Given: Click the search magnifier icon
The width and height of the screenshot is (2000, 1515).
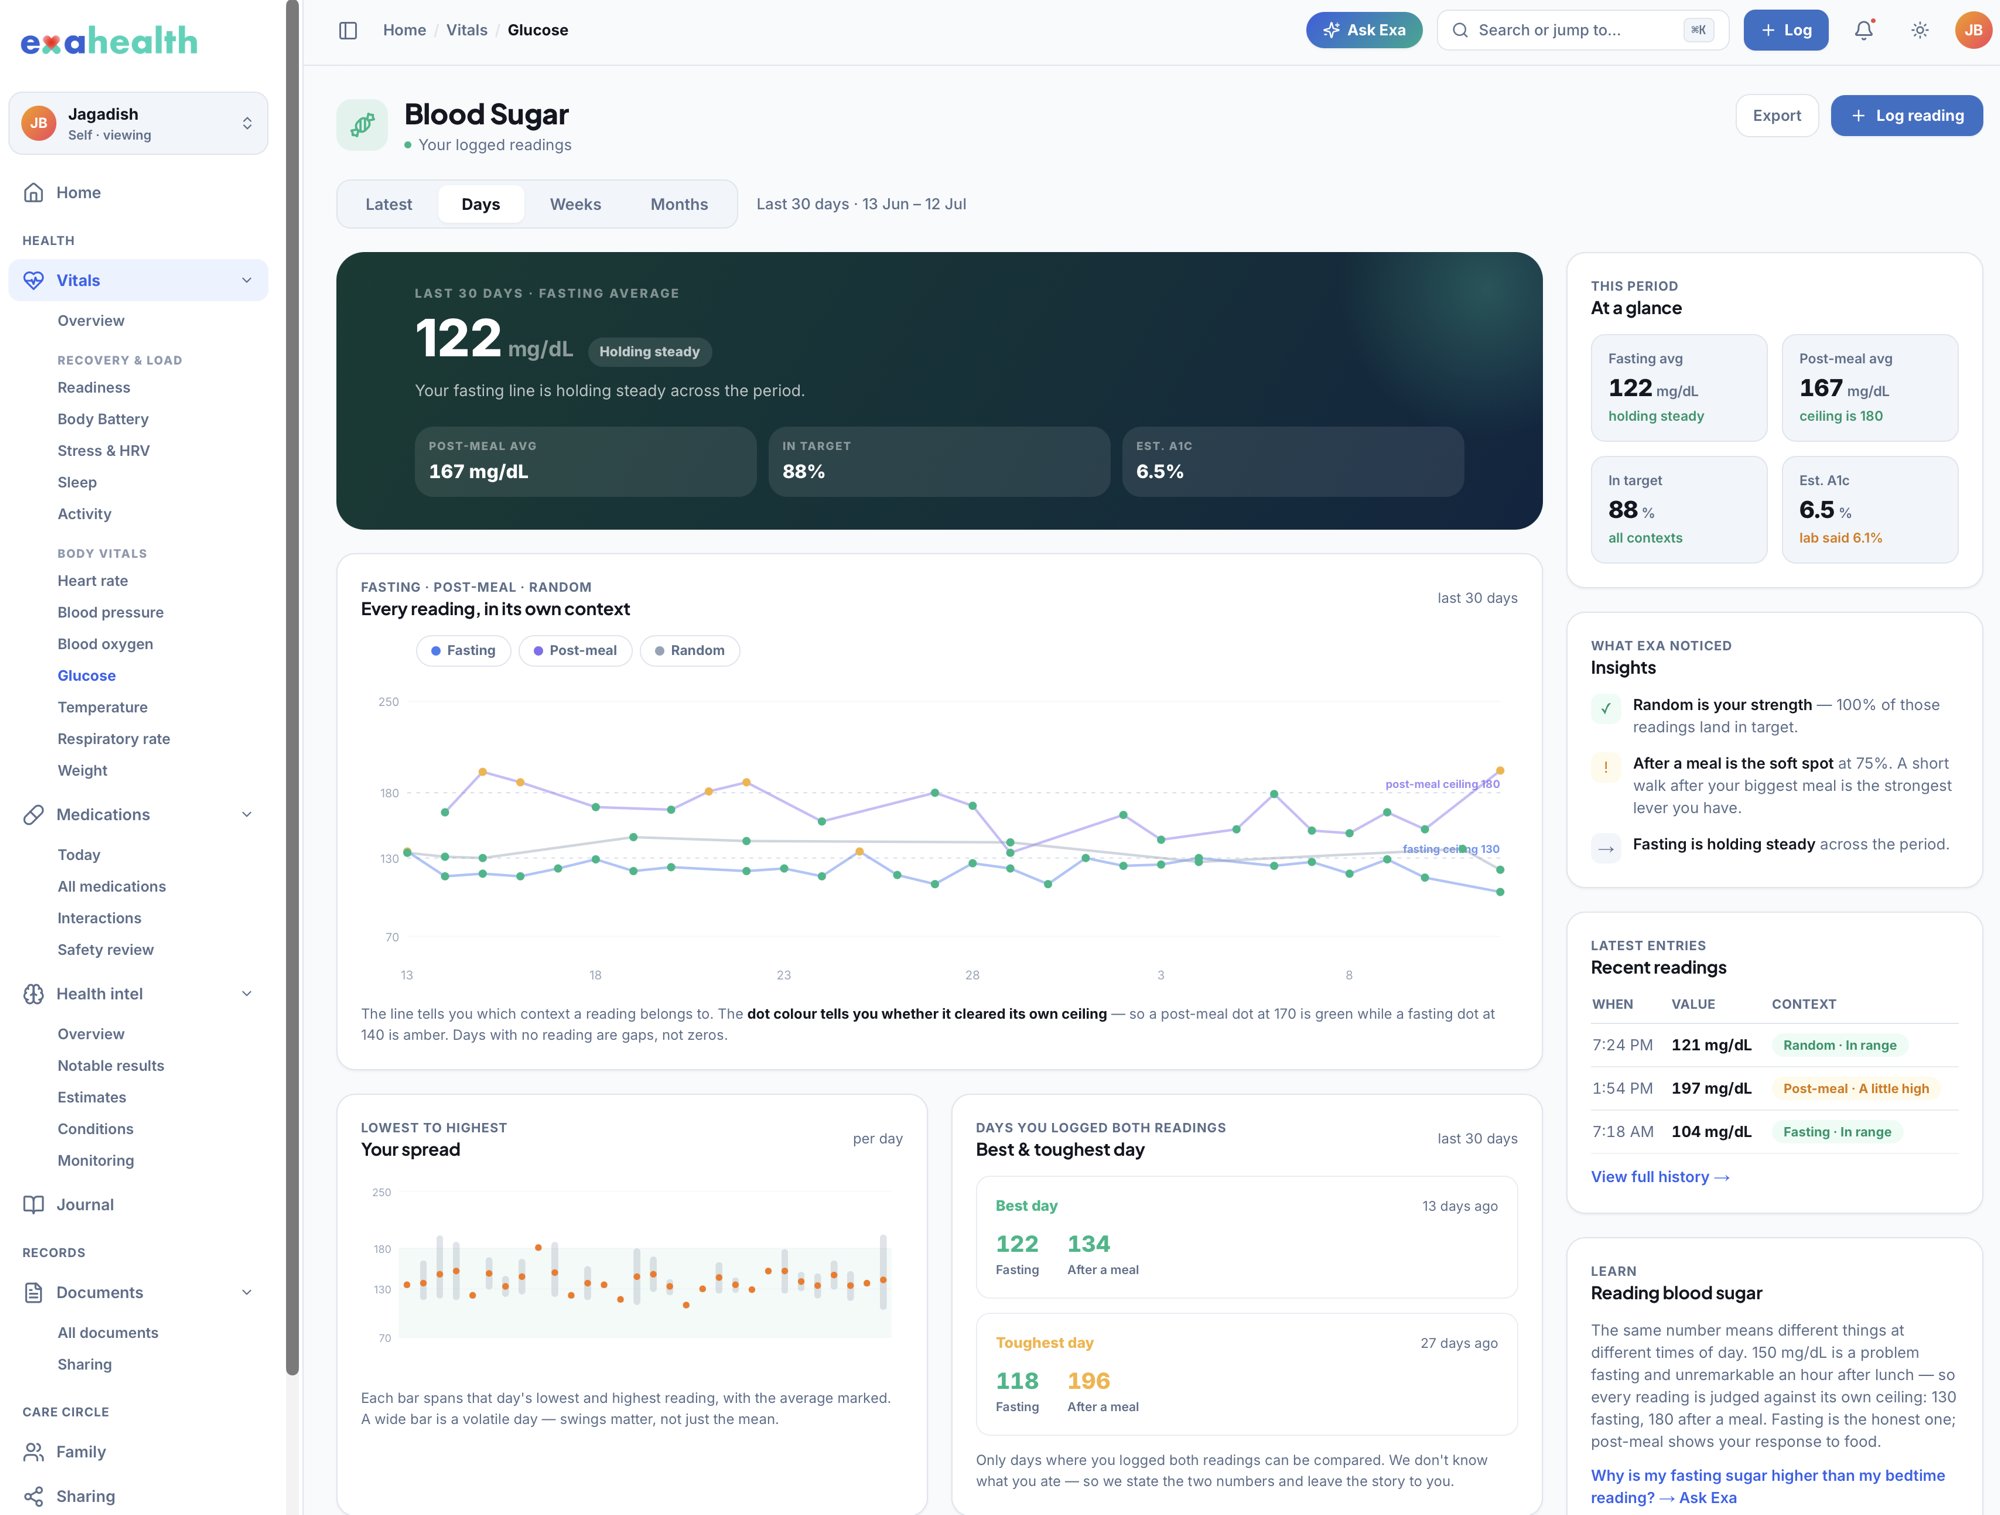Looking at the screenshot, I should click(1460, 30).
